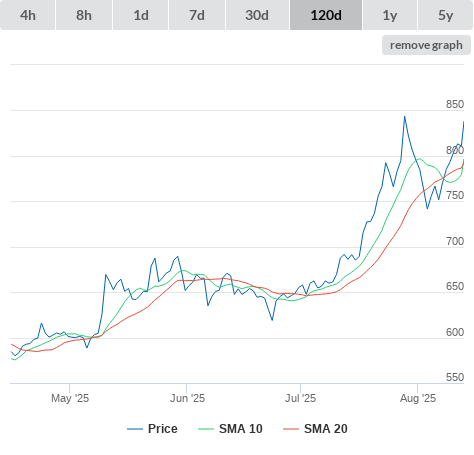The width and height of the screenshot is (474, 455).
Task: Click the active 120d tab
Action: [x=326, y=15]
